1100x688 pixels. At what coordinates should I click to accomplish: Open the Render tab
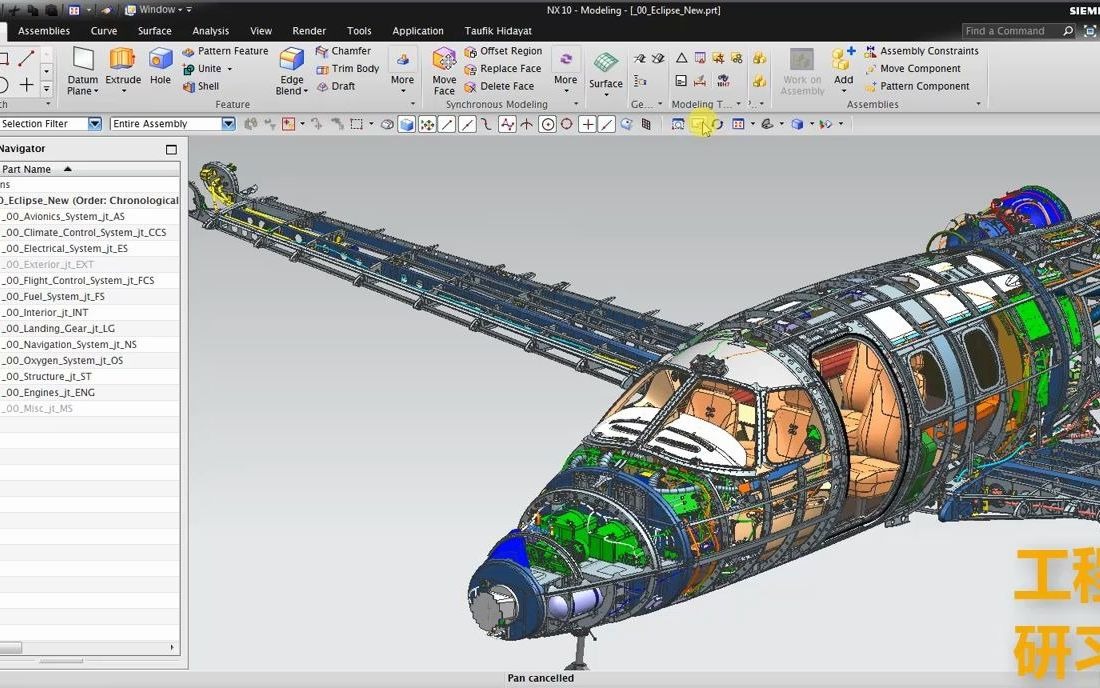click(x=309, y=31)
